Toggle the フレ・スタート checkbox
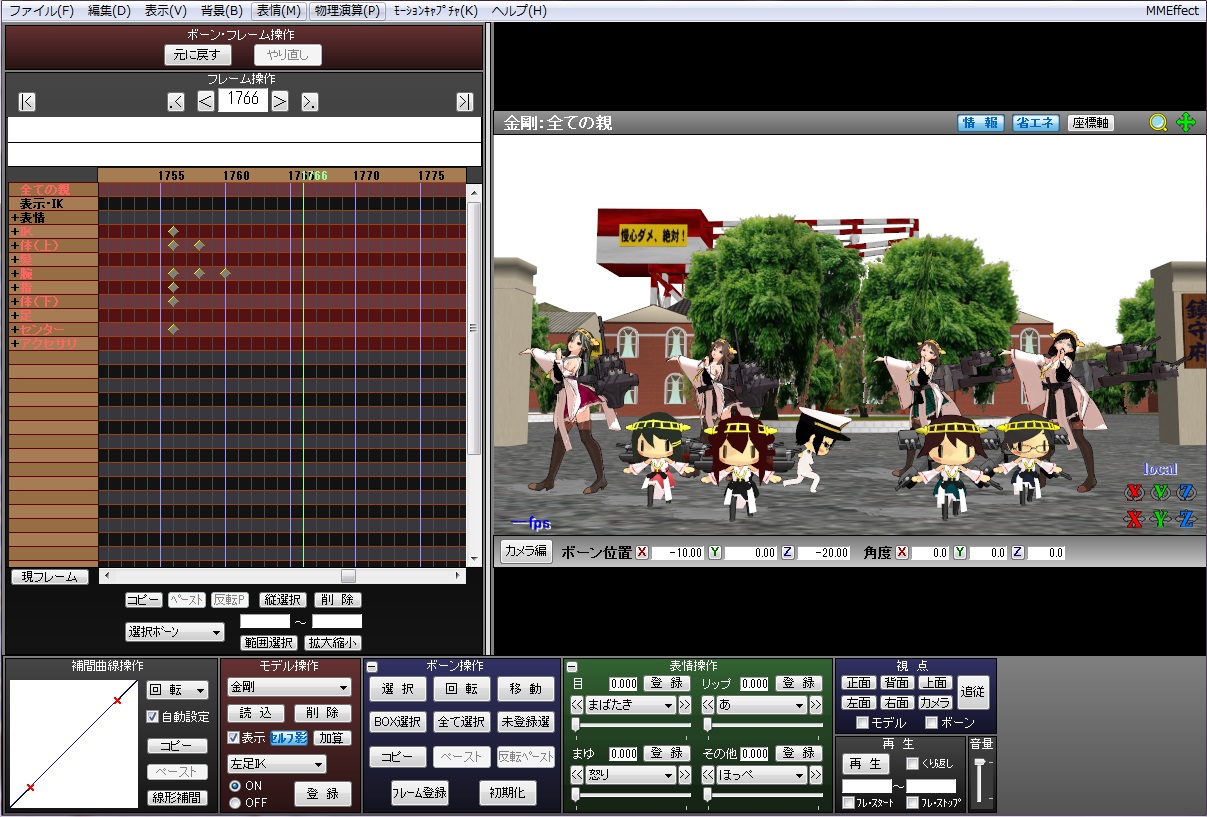 [x=848, y=803]
